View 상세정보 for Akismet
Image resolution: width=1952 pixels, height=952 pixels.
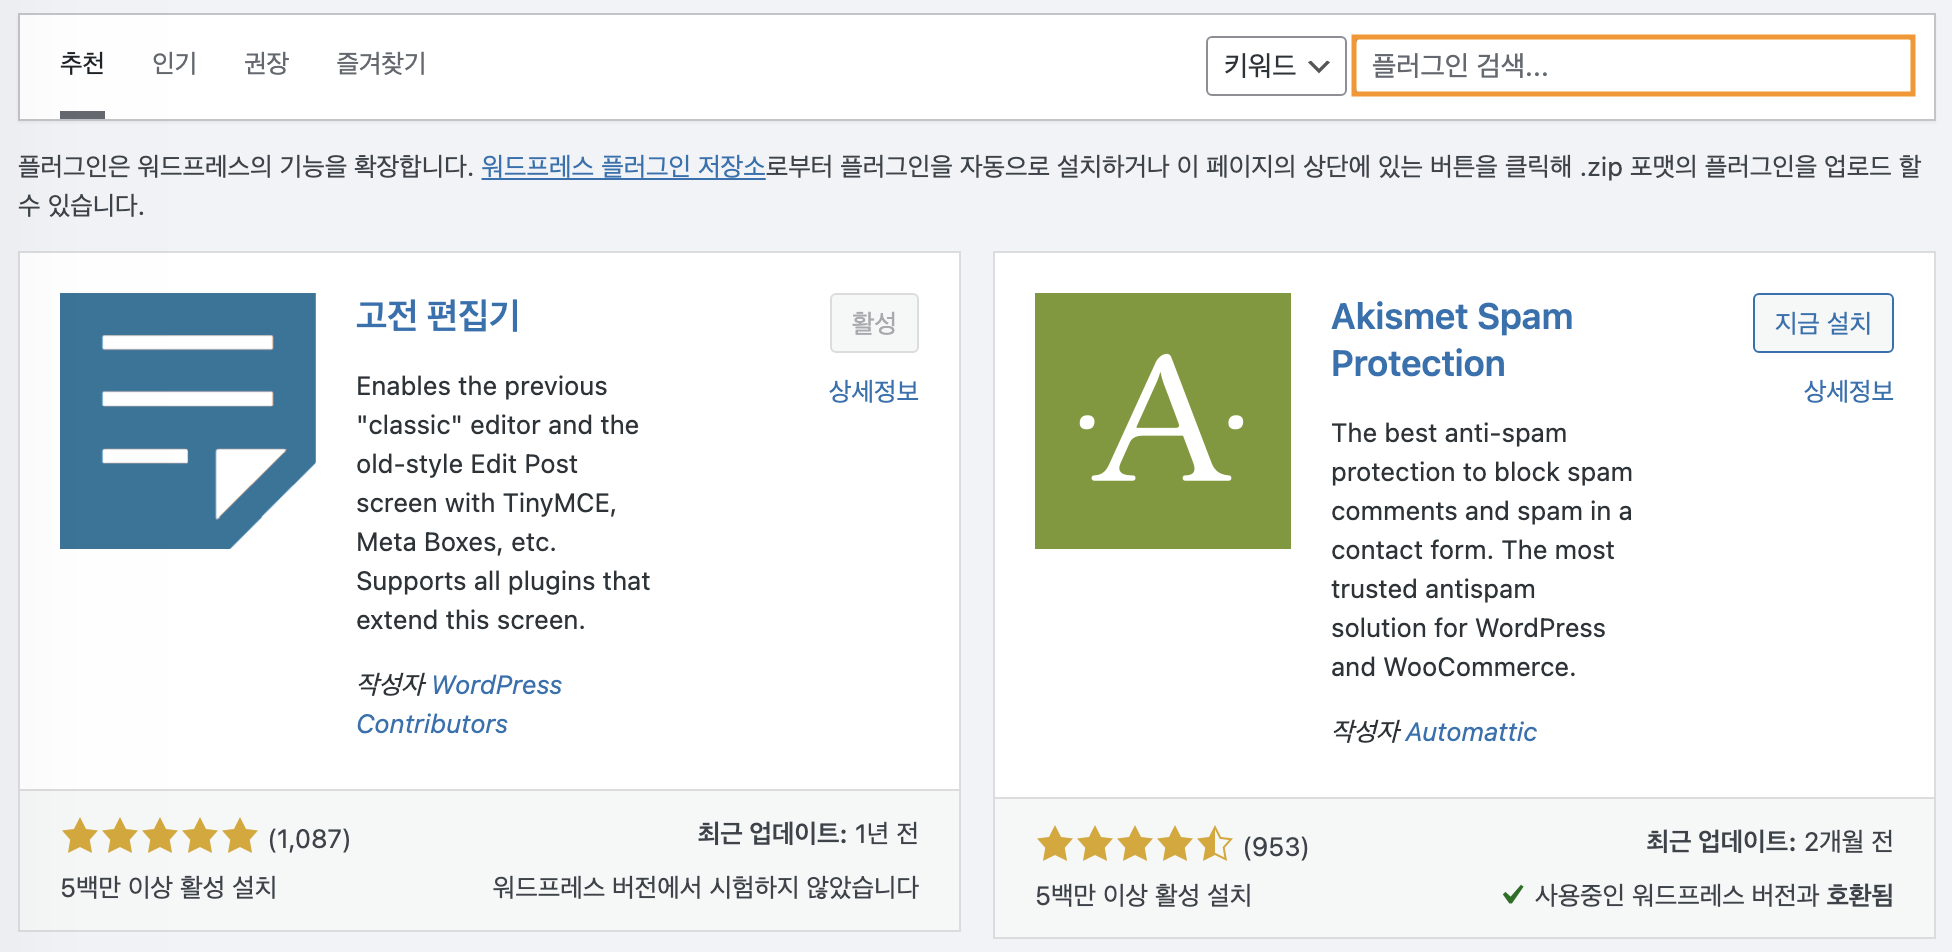tap(1849, 391)
